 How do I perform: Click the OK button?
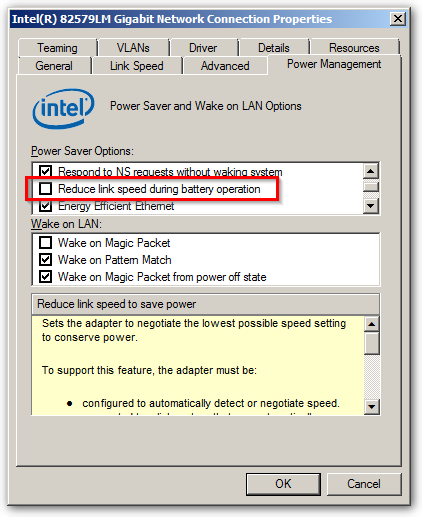tap(283, 484)
